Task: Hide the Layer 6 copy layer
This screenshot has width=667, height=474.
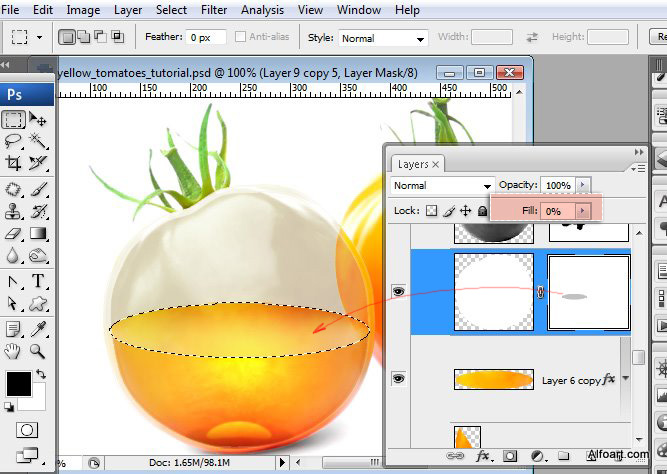Action: click(x=399, y=379)
